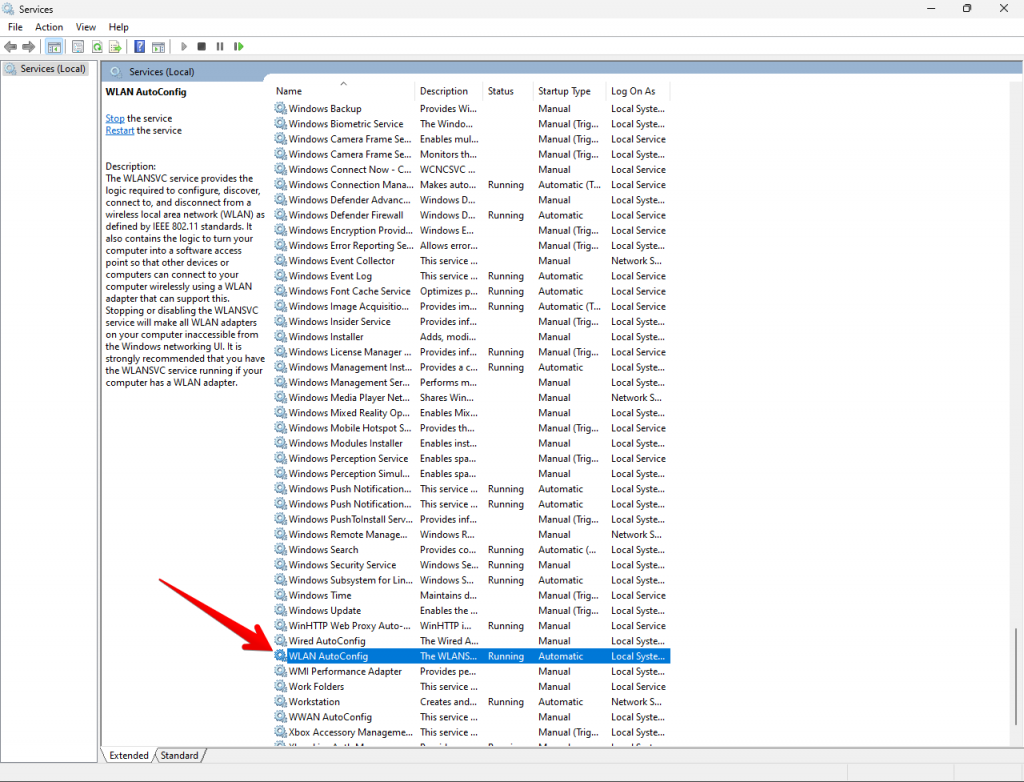Open the Properties toolbar icon
The height and width of the screenshot is (782, 1024).
click(78, 46)
